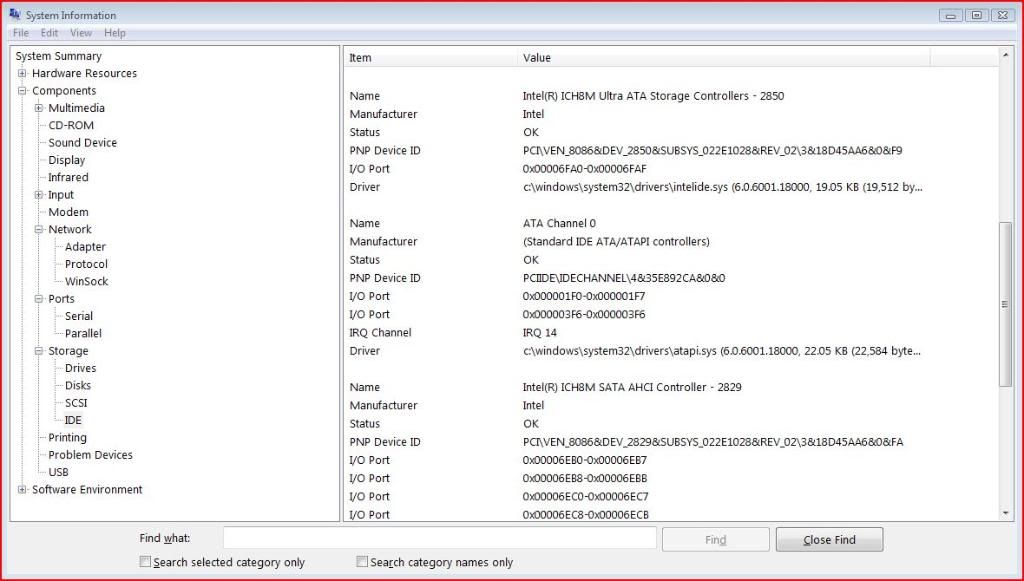This screenshot has height=581, width=1024.
Task: Select System Summary at the tree top
Action: (58, 56)
